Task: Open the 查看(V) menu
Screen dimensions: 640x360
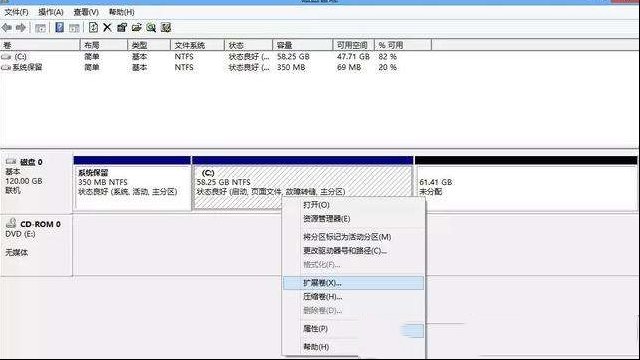Action: pos(86,12)
